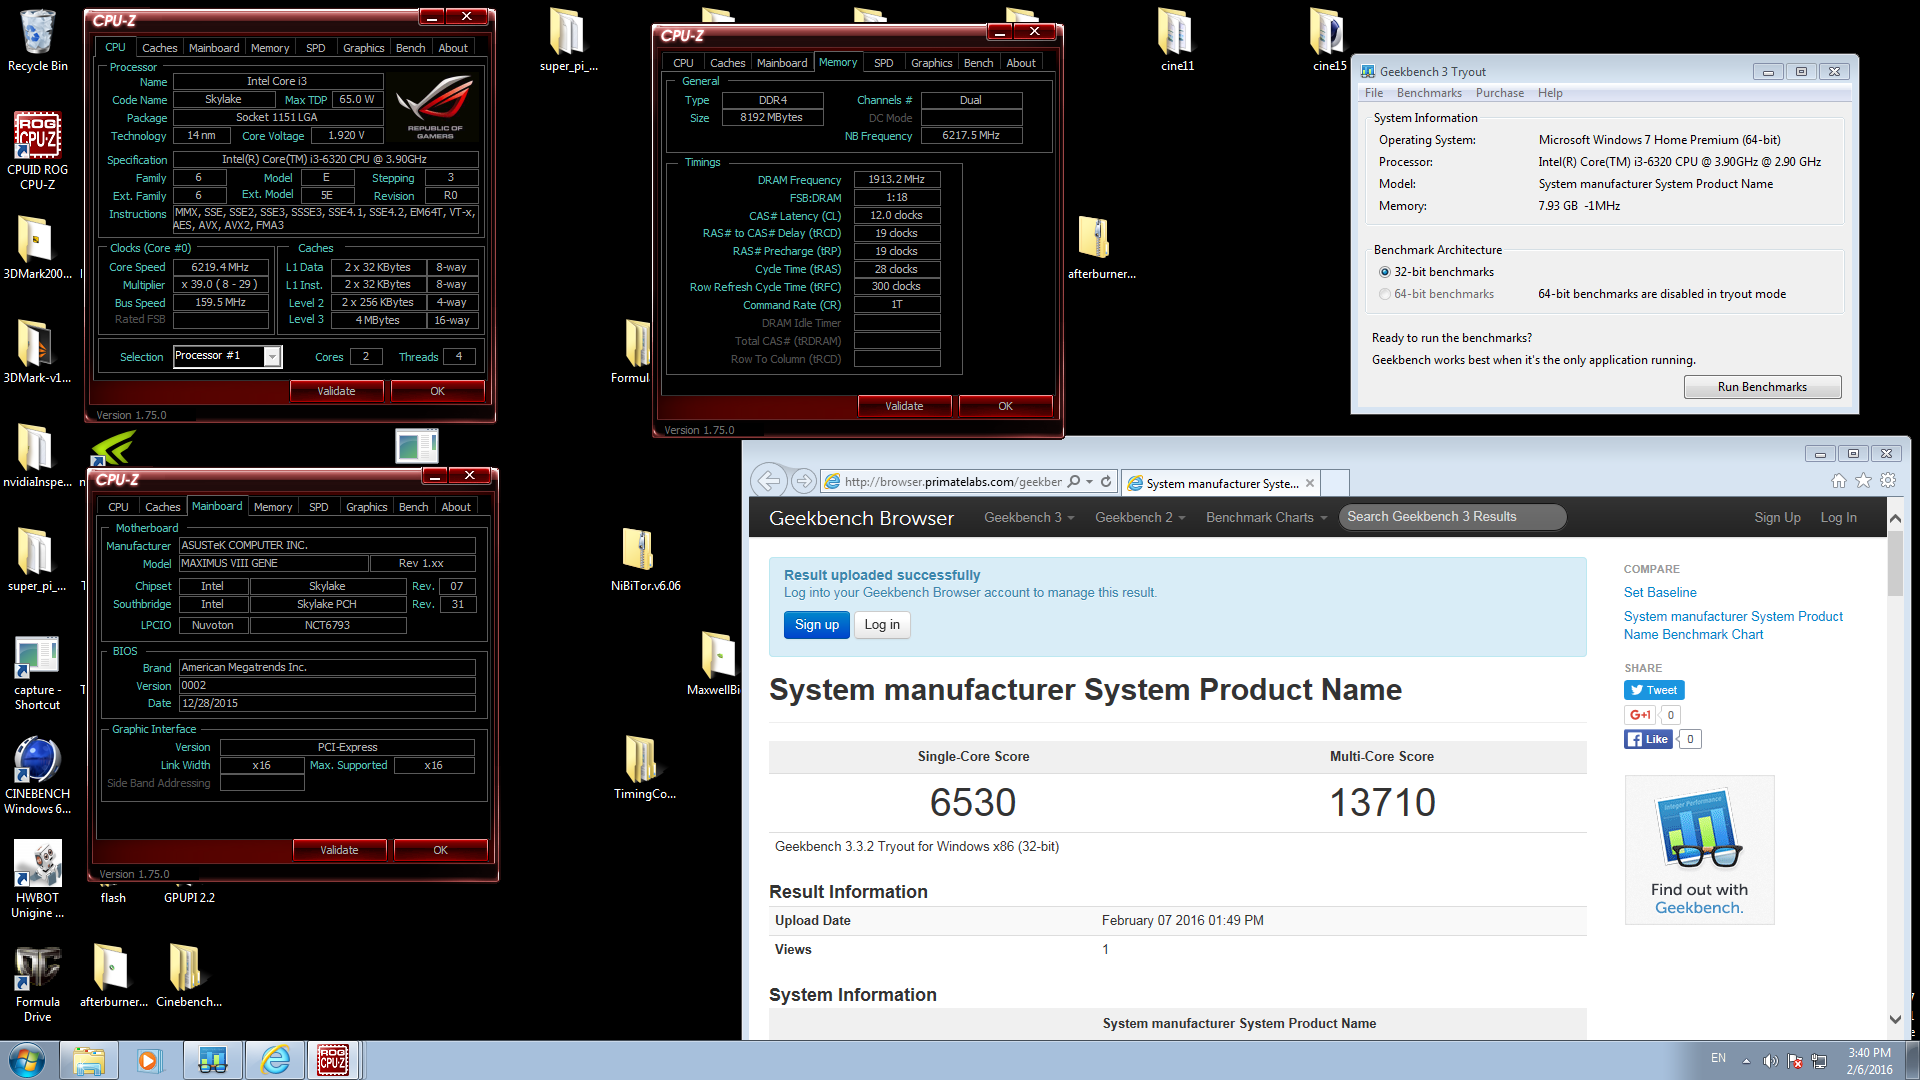Open Internet Explorer from the taskbar

click(275, 1060)
